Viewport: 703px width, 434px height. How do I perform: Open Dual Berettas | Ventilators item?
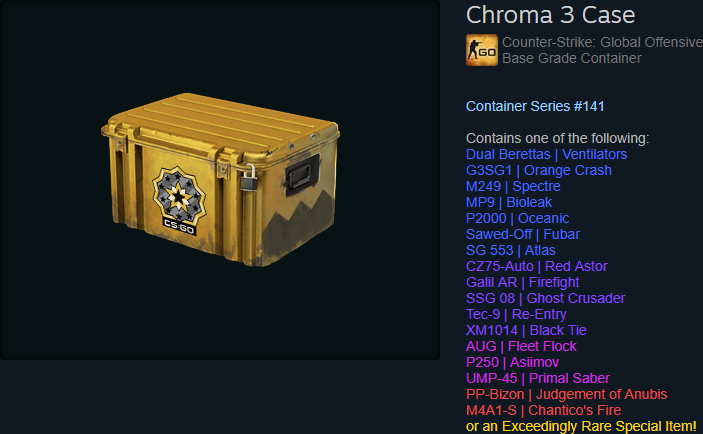[546, 154]
